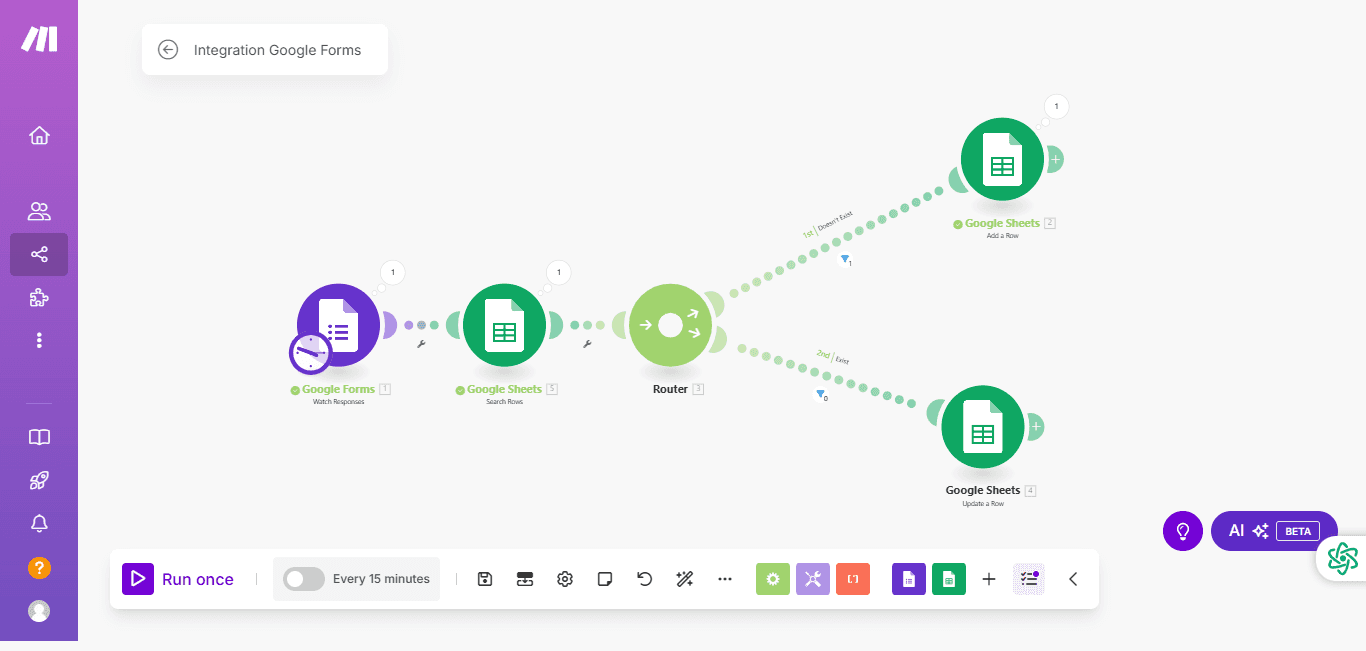1366x651 pixels.
Task: Open the filter icon on the 2nd route
Action: [820, 394]
